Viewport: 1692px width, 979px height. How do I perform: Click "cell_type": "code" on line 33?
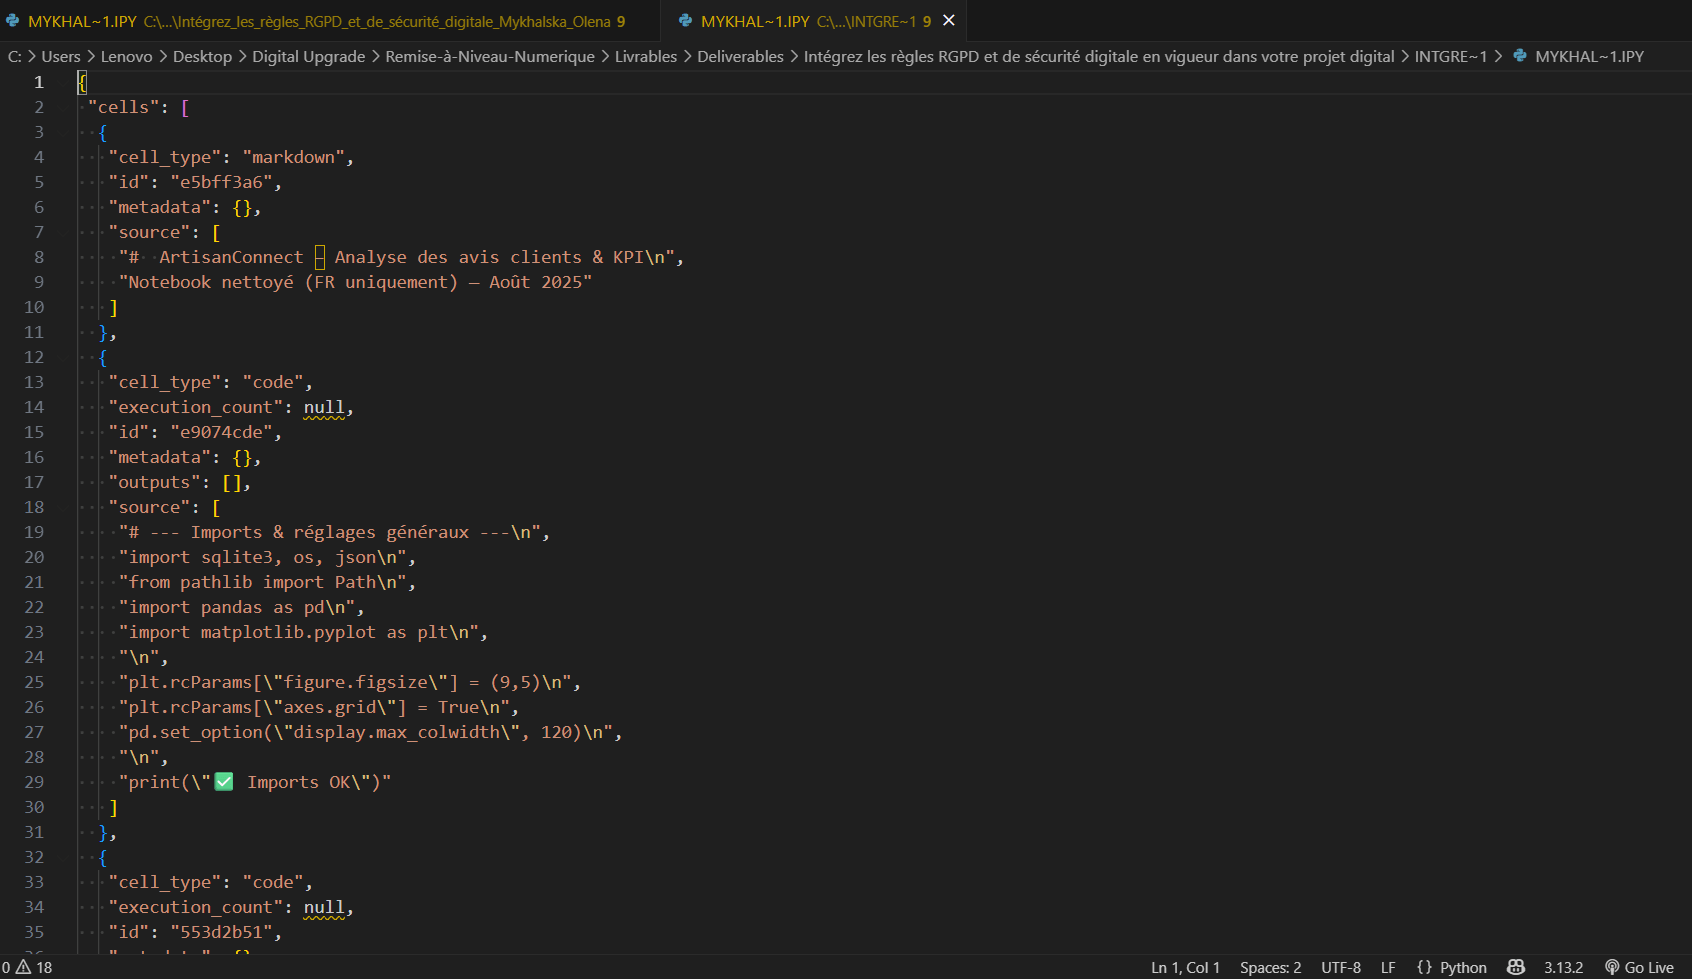click(210, 882)
